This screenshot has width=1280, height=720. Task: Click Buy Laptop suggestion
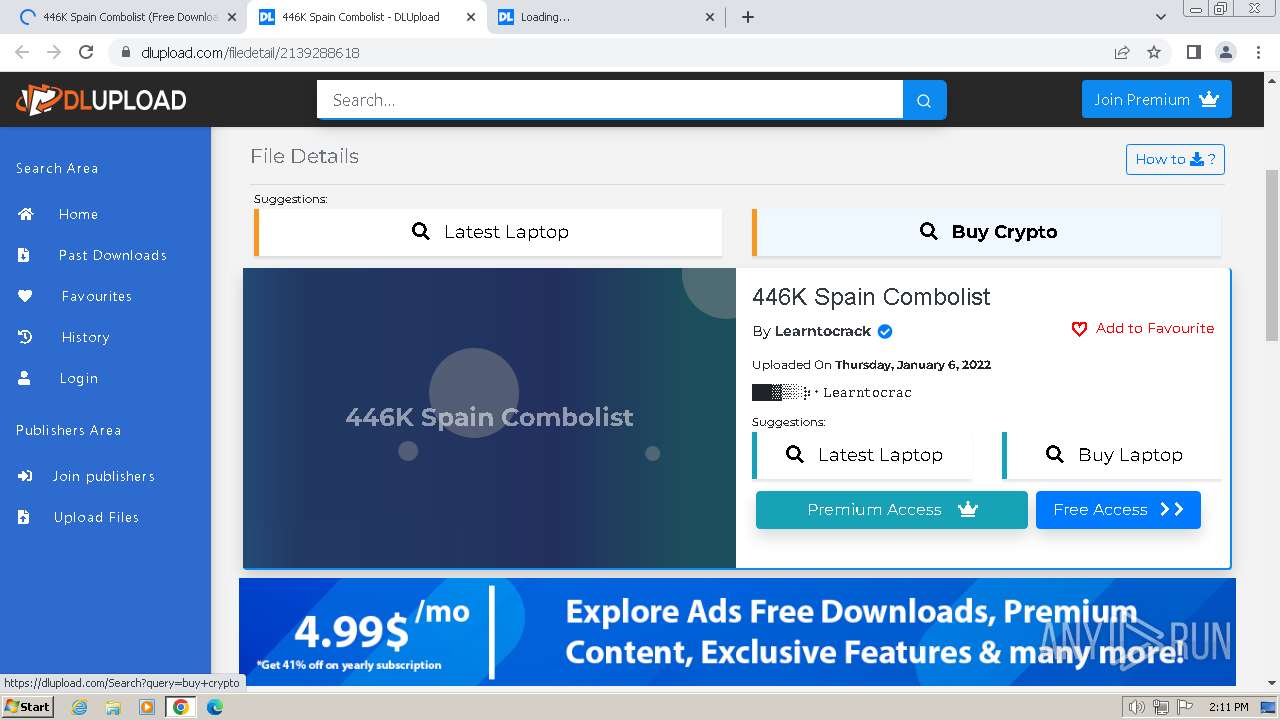click(x=1112, y=455)
